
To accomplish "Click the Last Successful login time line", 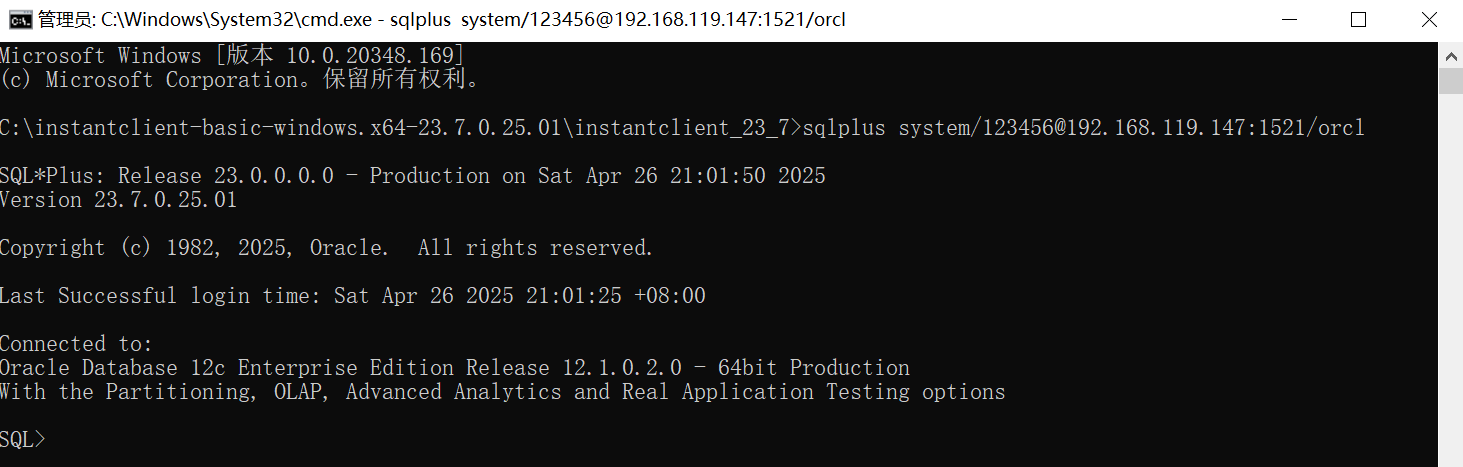I will coord(353,296).
